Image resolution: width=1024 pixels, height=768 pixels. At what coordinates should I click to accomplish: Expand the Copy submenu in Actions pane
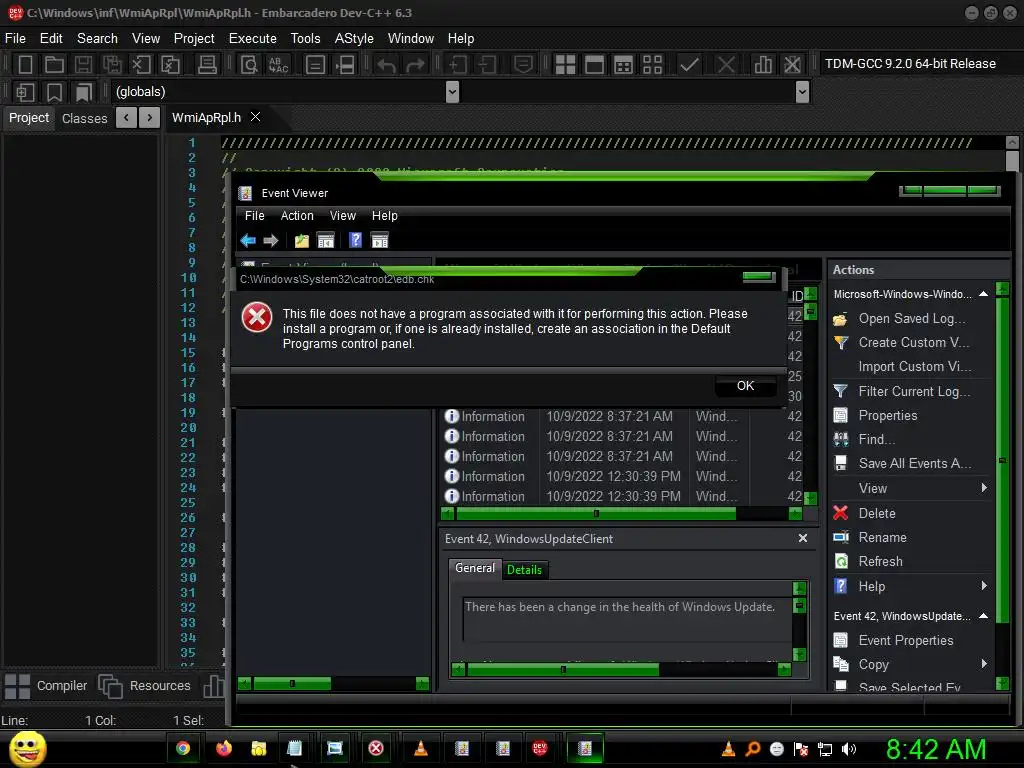point(984,664)
